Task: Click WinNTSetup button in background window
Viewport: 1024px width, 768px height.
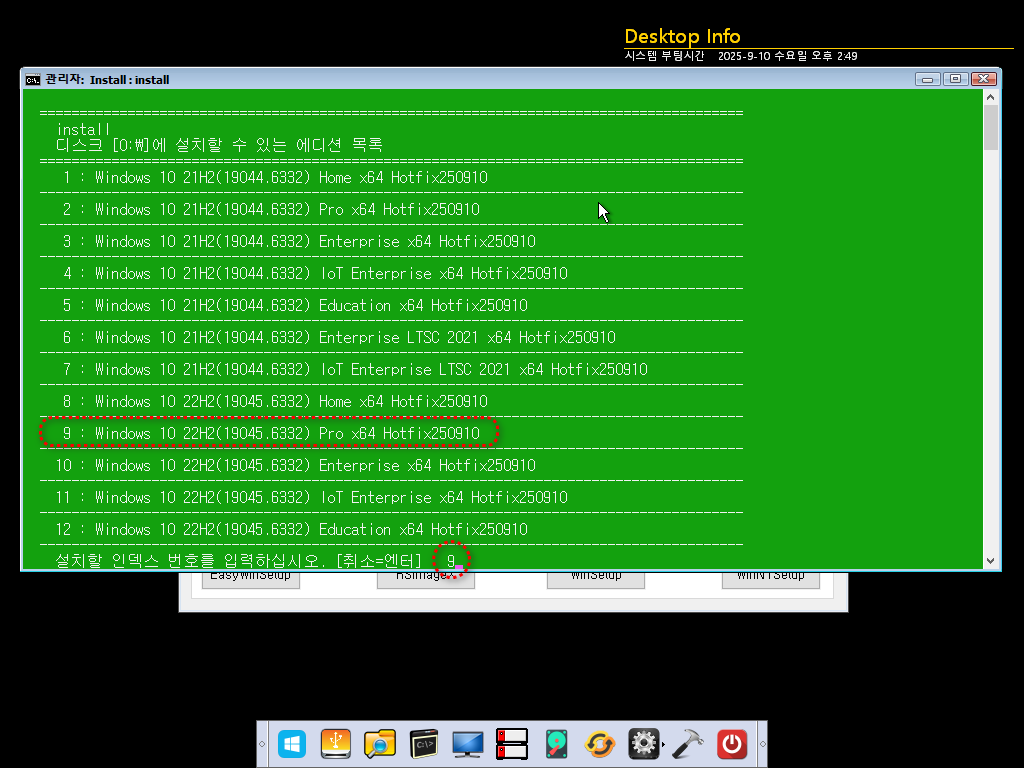Action: pos(771,579)
